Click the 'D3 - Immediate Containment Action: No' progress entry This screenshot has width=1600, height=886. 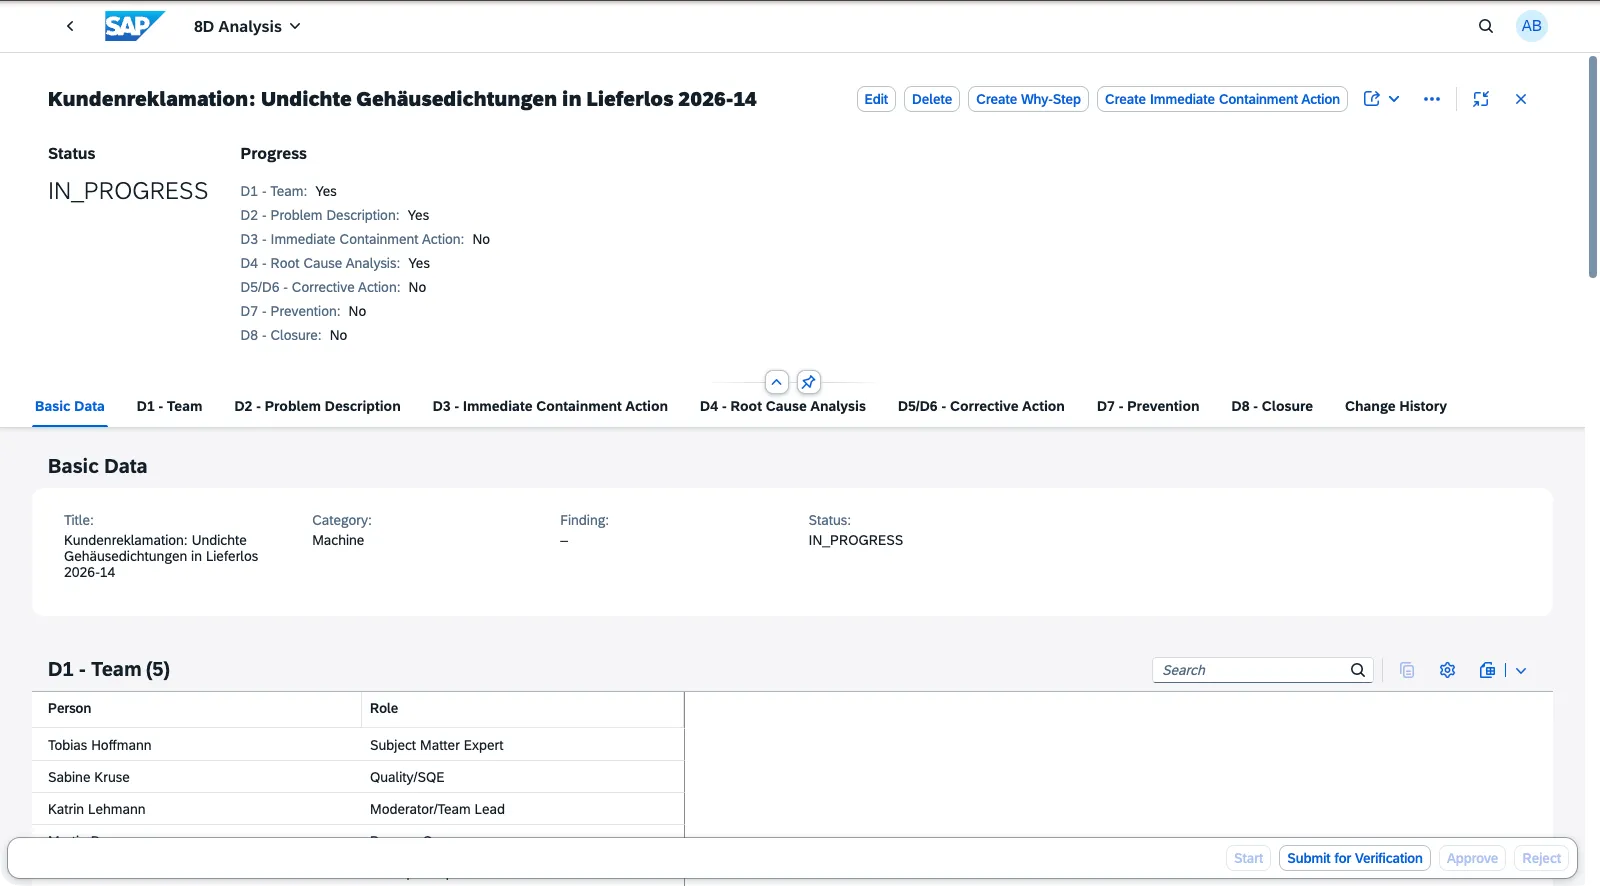[x=365, y=239]
